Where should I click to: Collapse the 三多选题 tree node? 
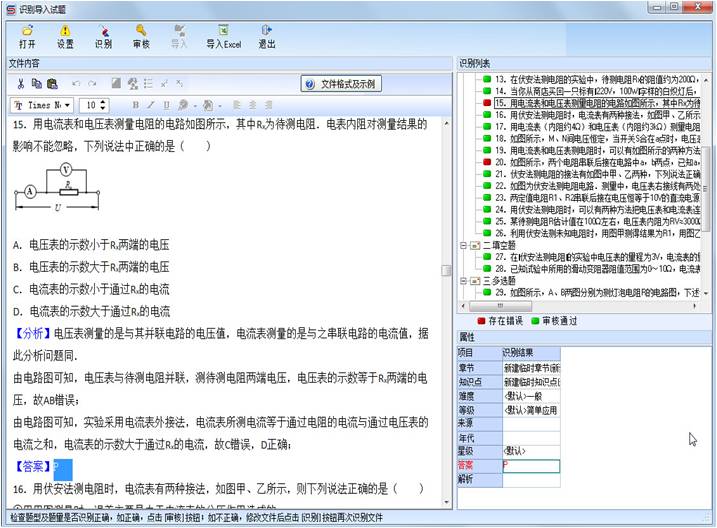463,281
